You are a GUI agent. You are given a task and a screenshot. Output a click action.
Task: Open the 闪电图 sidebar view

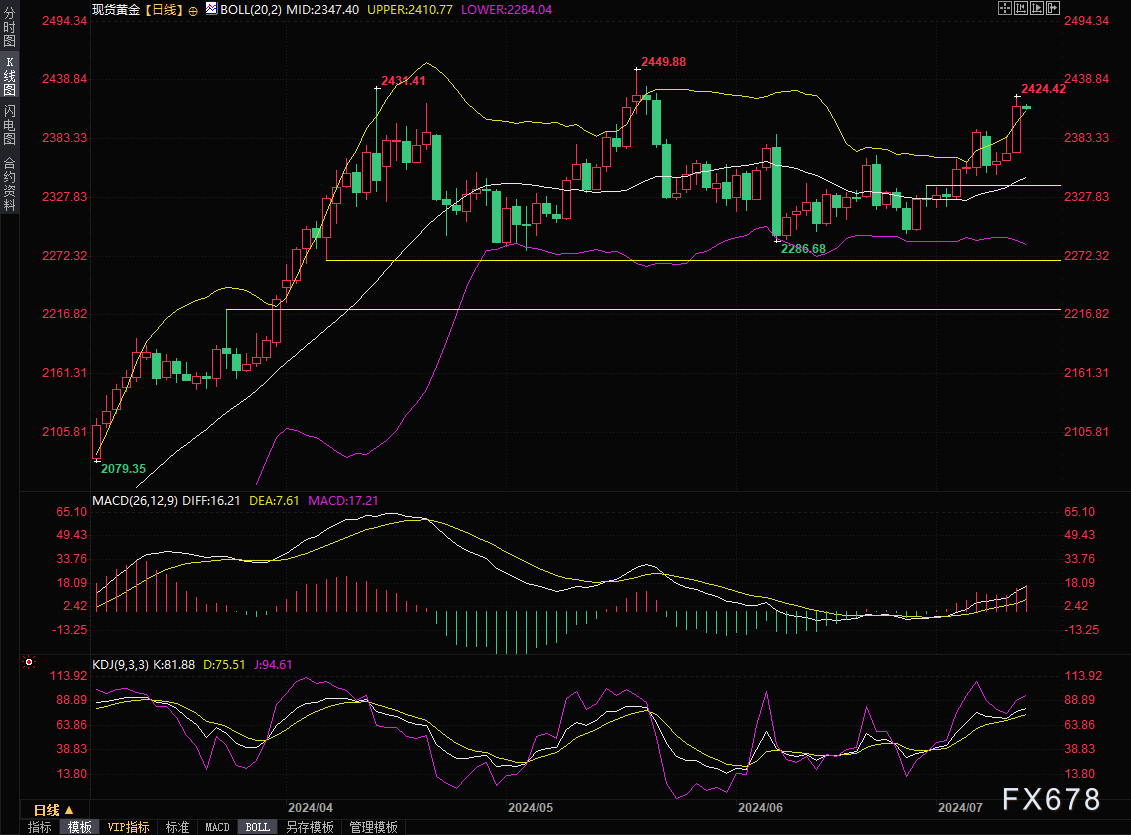tap(9, 125)
